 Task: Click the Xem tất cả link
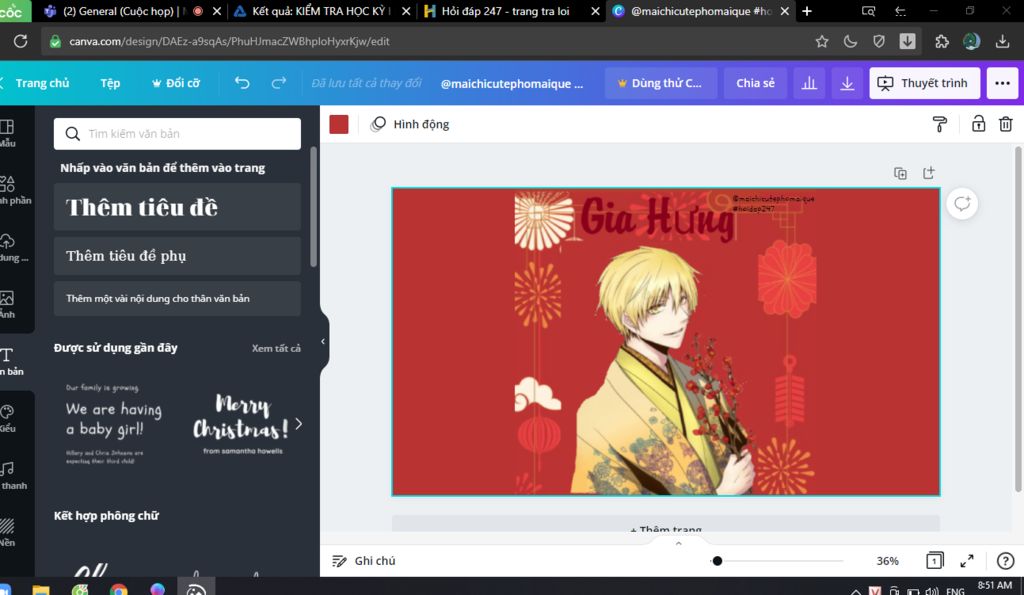pos(276,348)
